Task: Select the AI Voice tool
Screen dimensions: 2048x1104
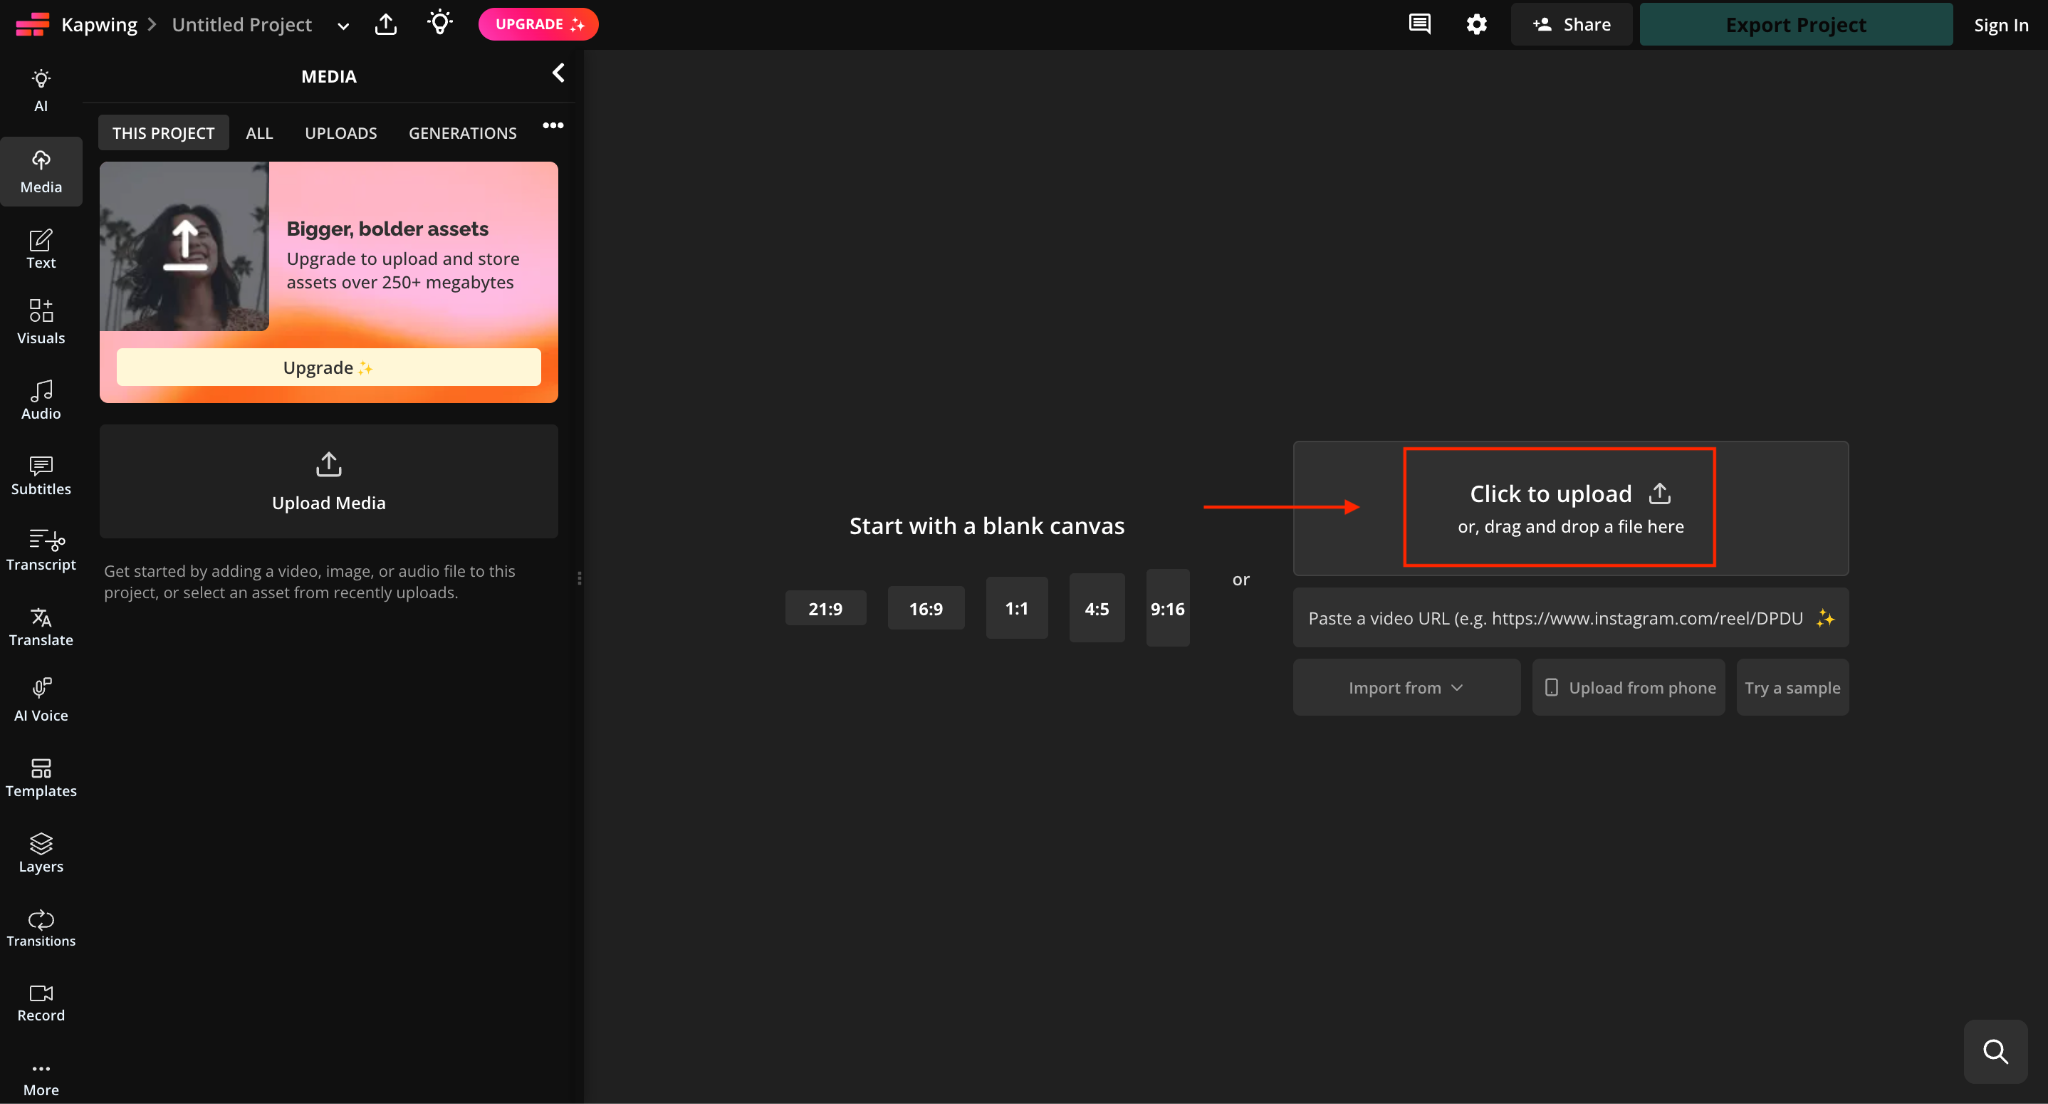Action: pos(41,700)
